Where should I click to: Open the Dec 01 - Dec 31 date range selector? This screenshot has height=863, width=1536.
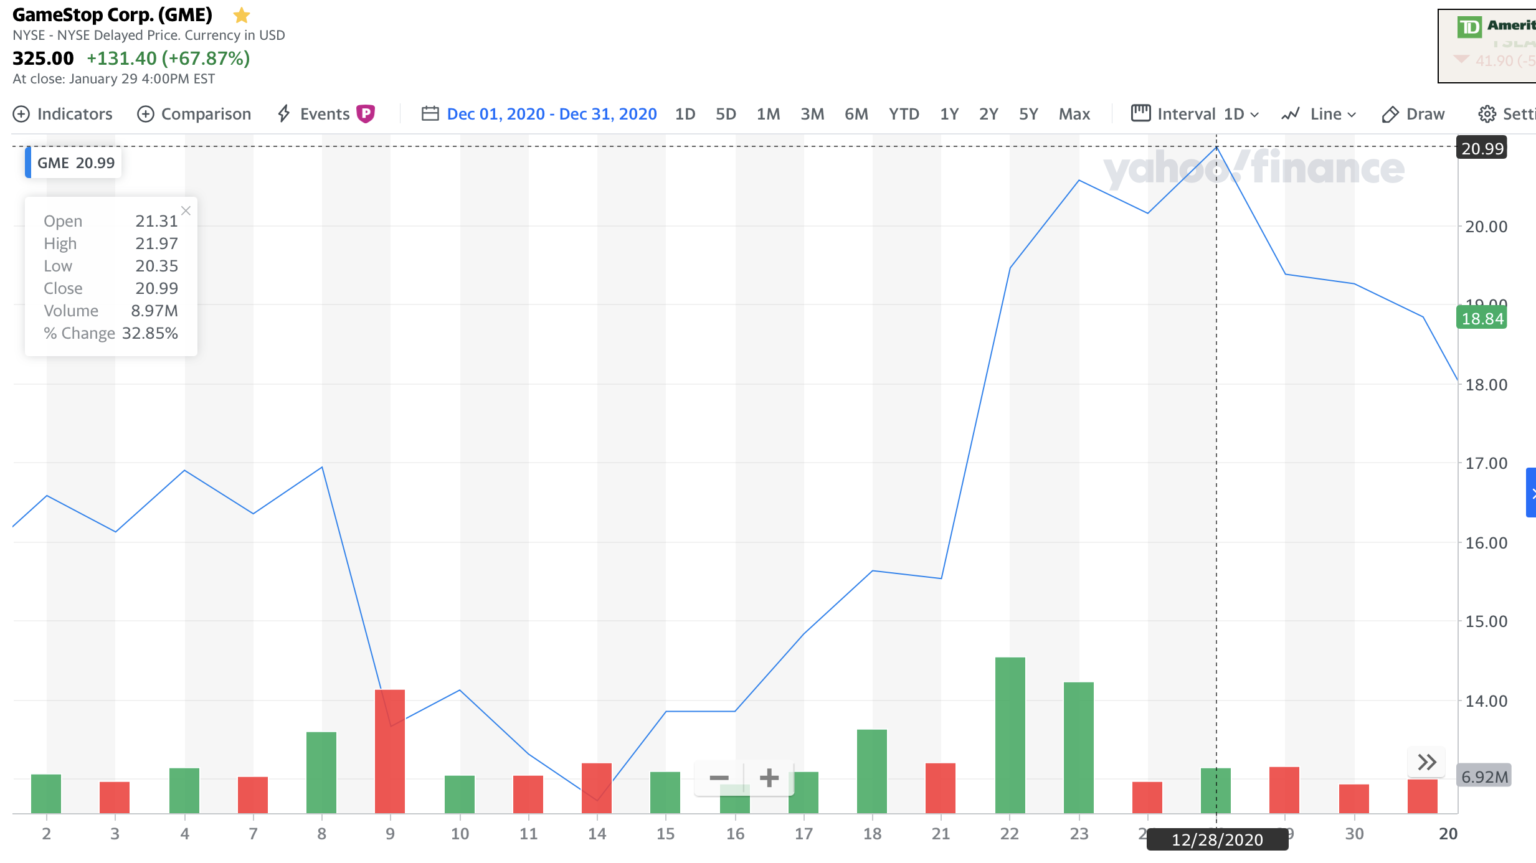552,113
